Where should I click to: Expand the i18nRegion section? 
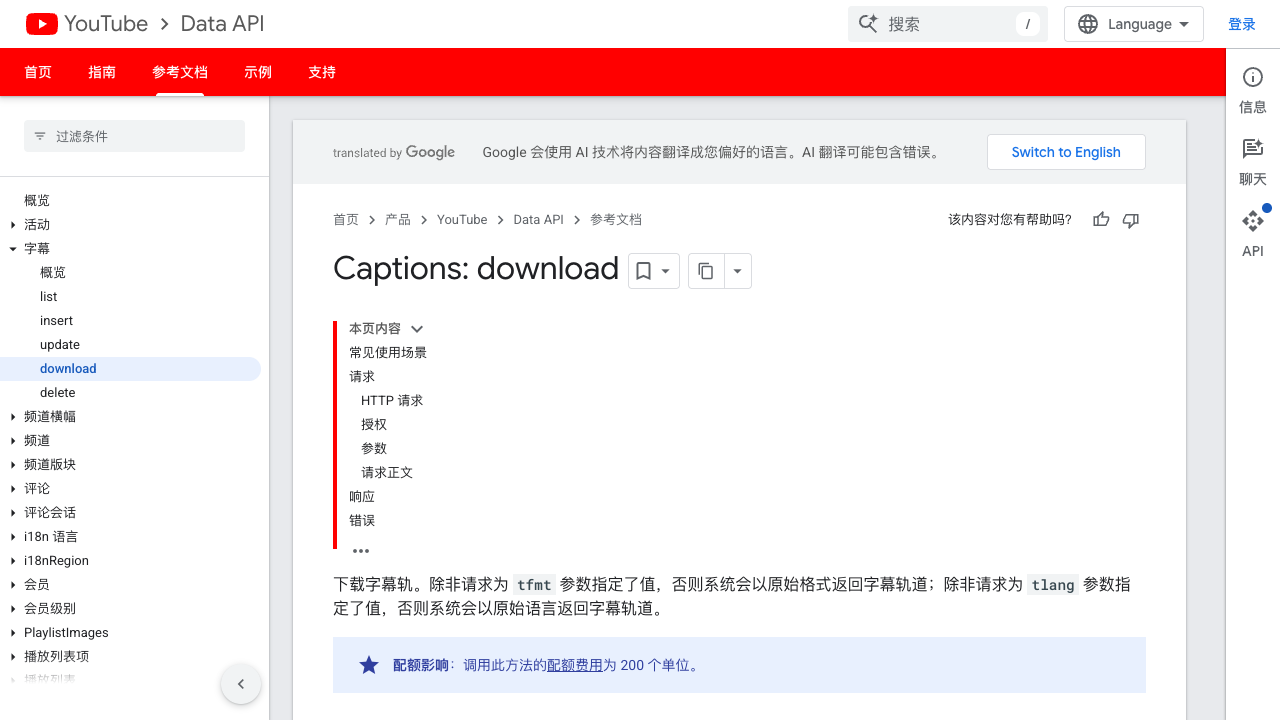13,561
